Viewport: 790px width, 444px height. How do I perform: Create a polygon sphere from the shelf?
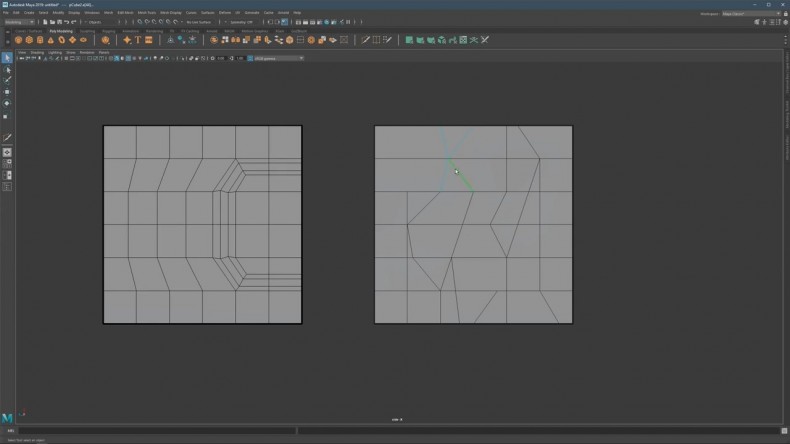[19, 40]
